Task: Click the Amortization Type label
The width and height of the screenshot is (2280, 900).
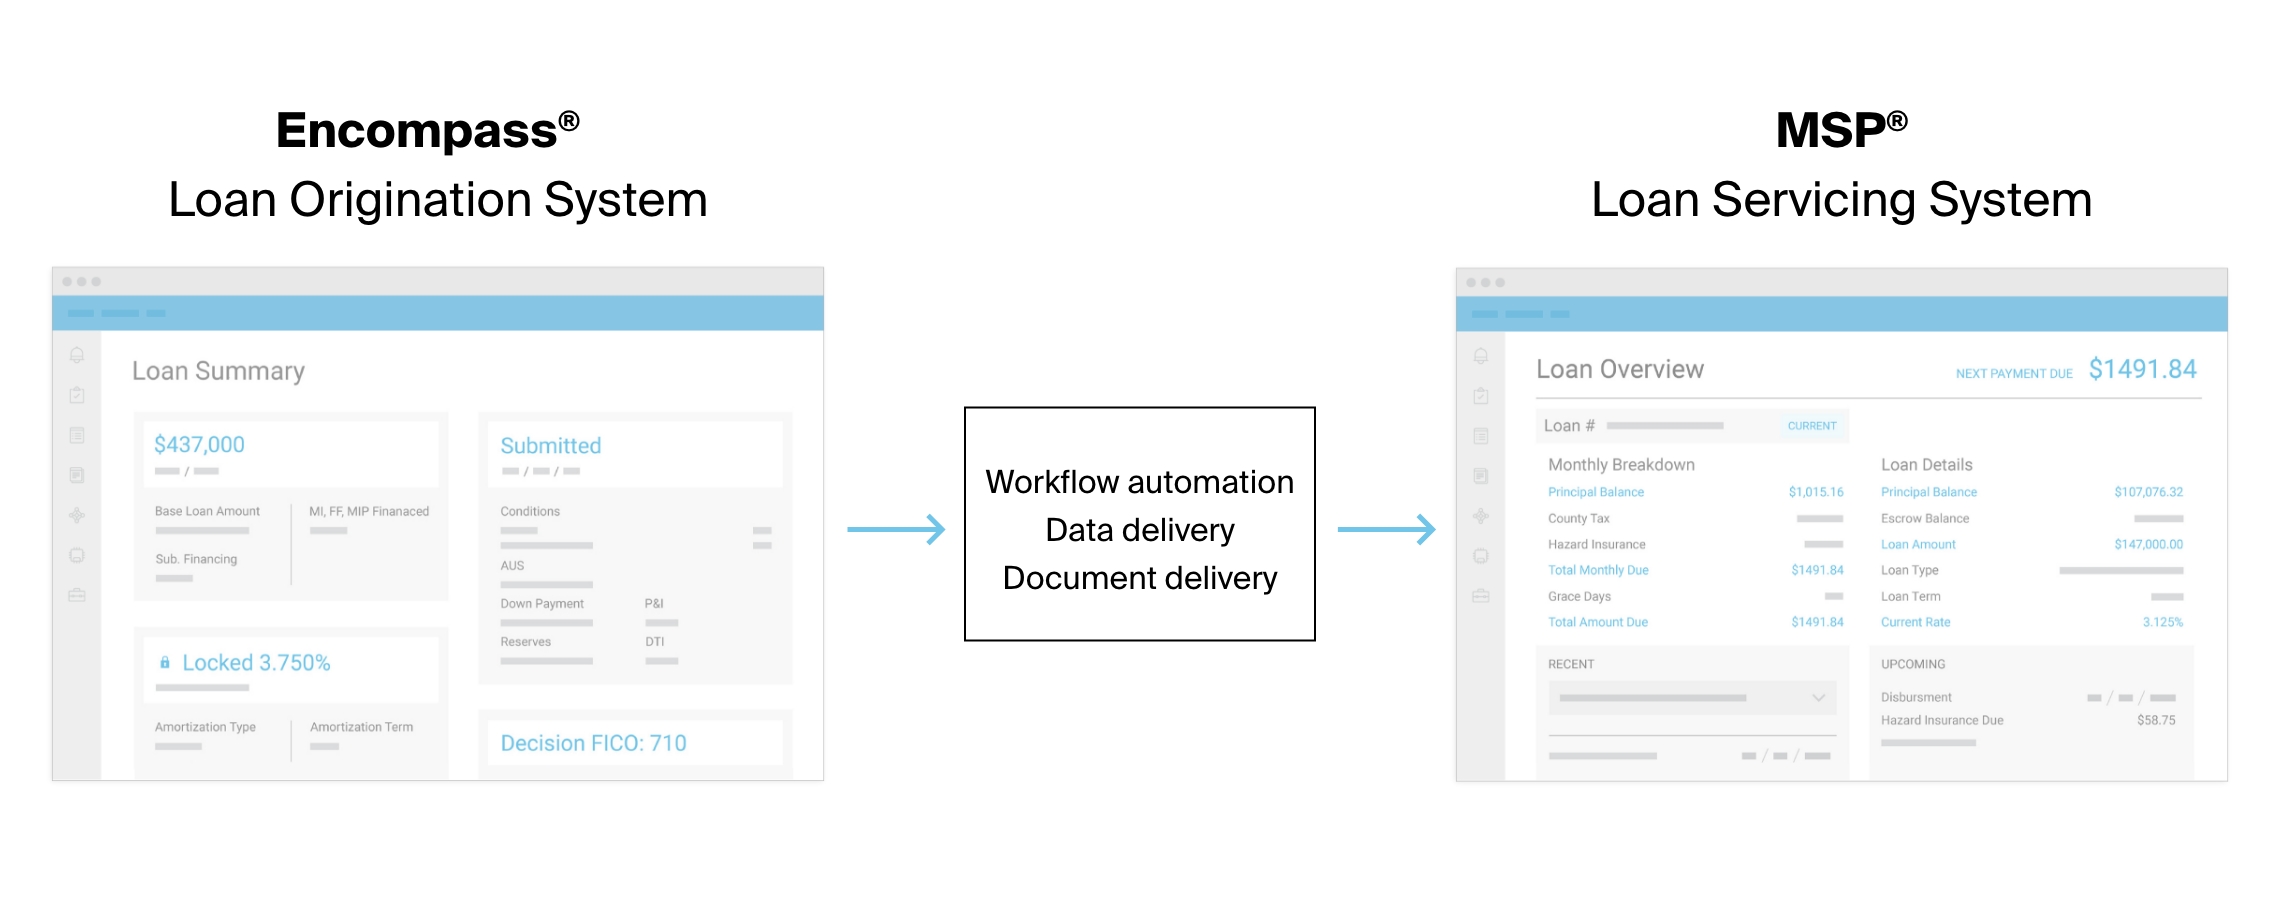Action: click(205, 727)
